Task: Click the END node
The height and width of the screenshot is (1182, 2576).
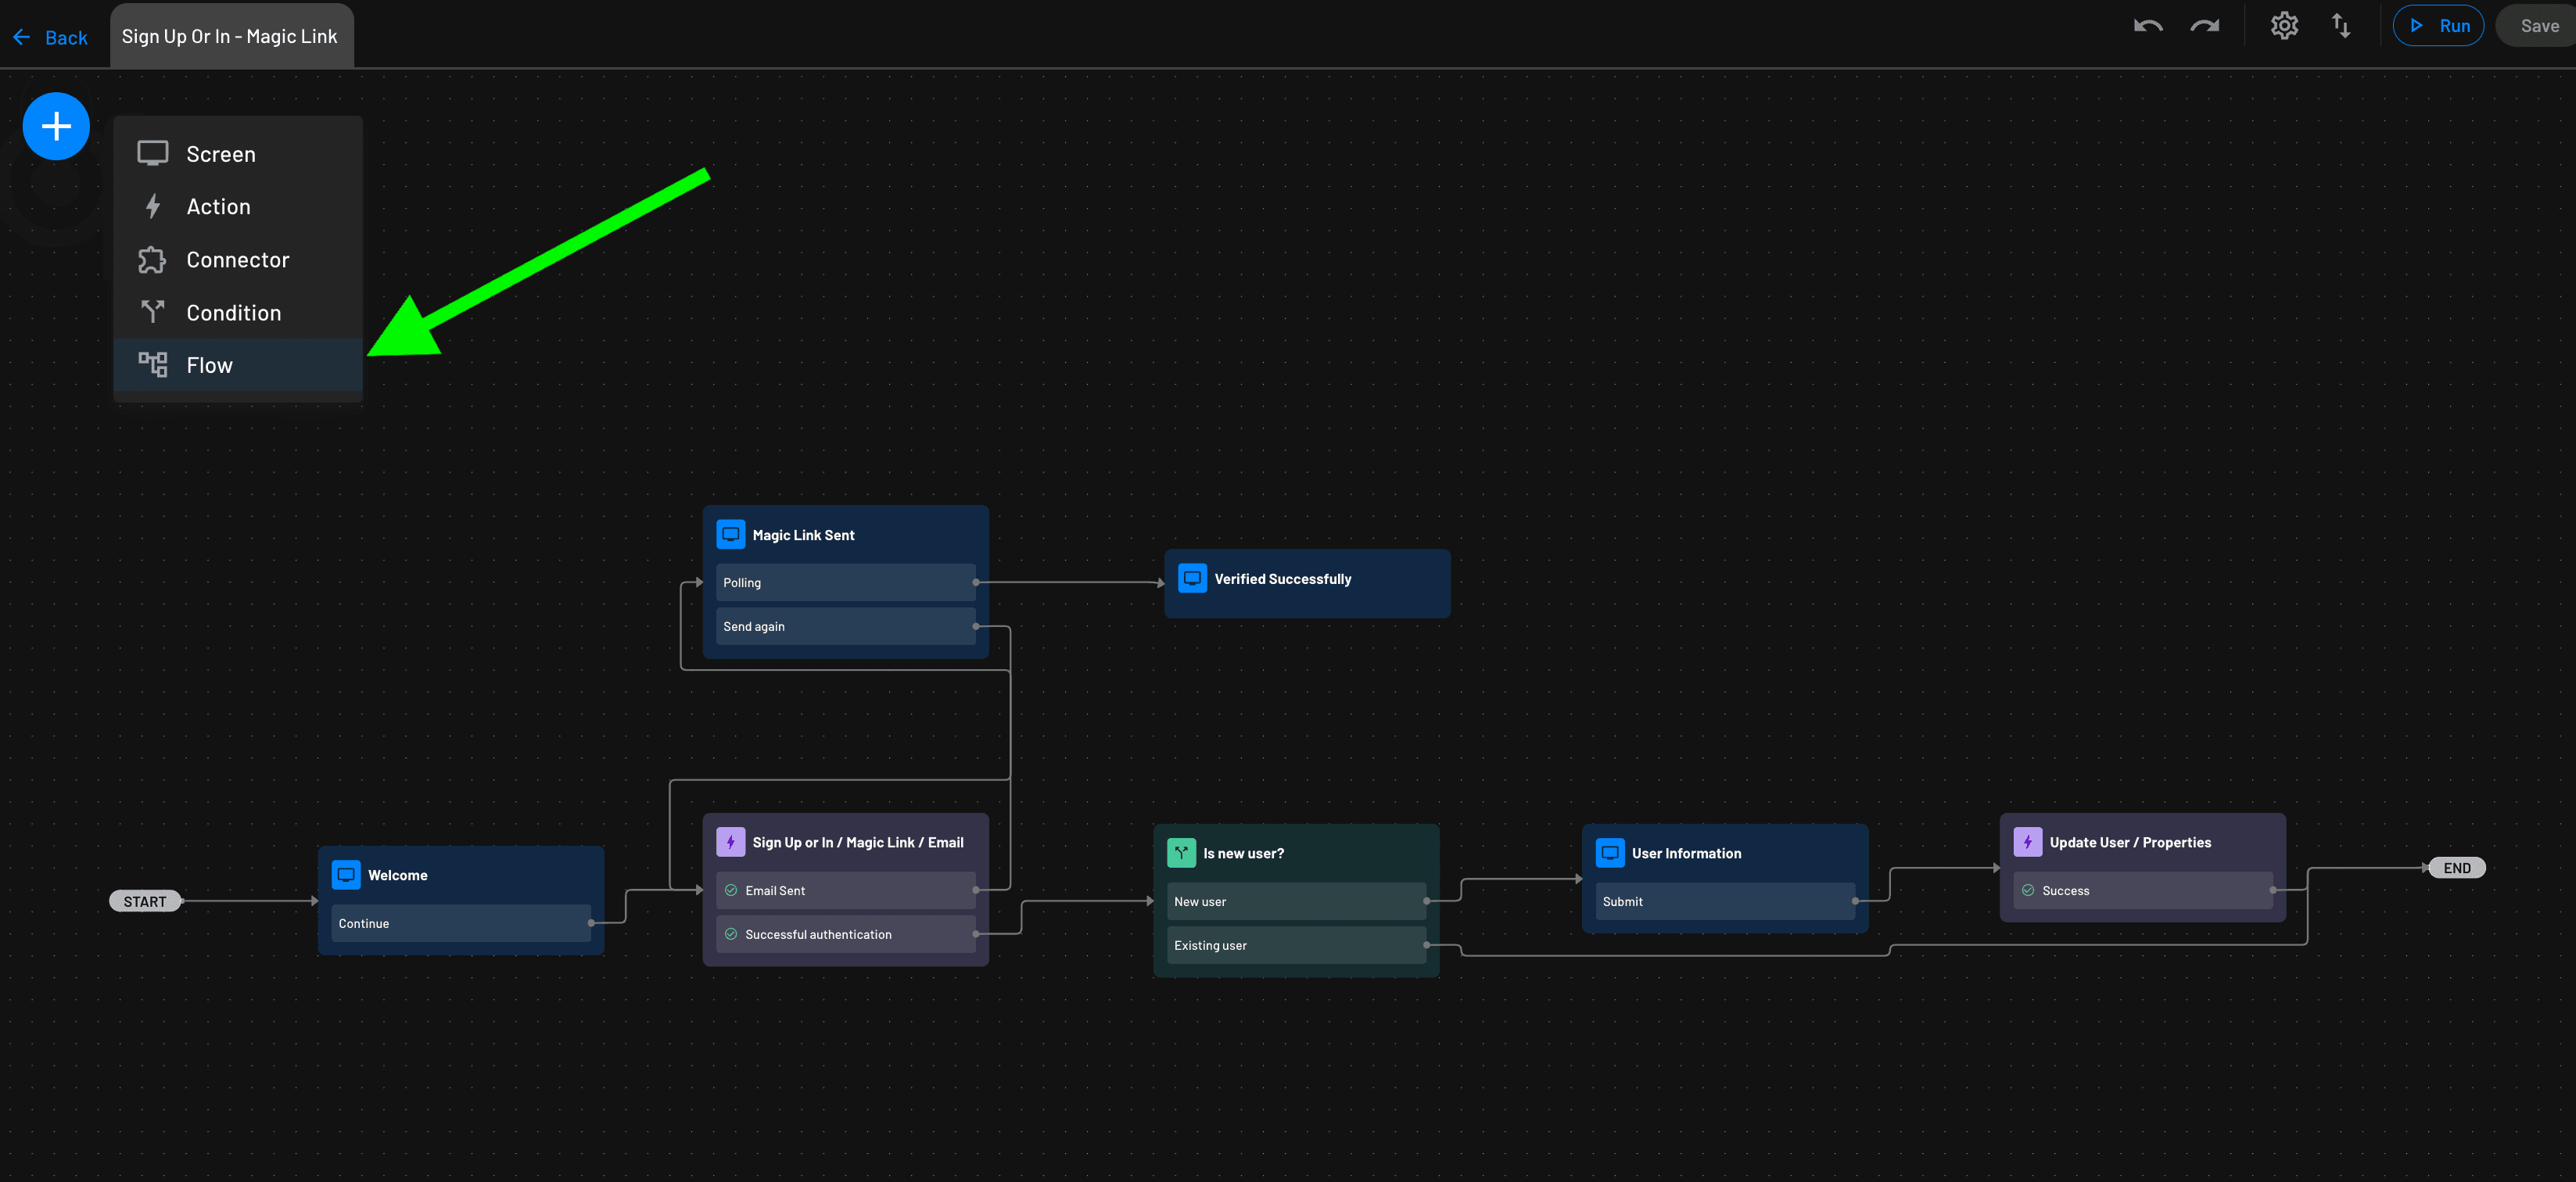Action: point(2456,868)
